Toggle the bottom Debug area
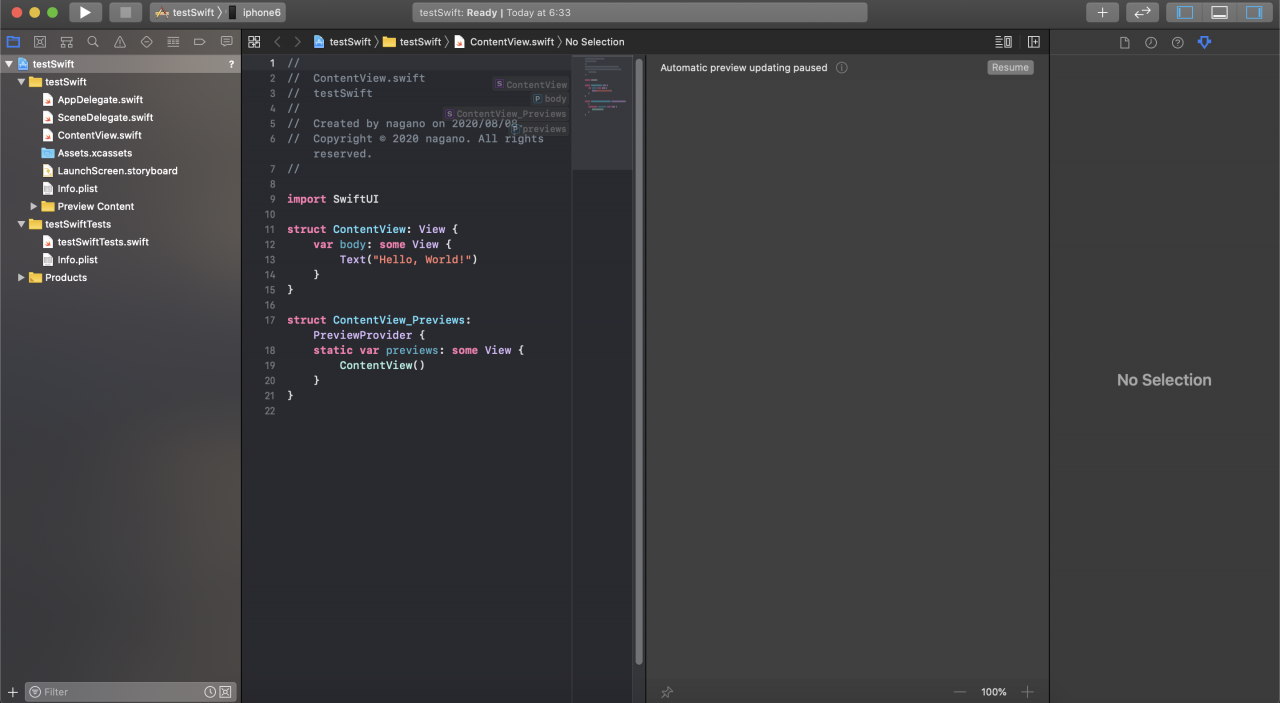1280x703 pixels. click(1219, 12)
